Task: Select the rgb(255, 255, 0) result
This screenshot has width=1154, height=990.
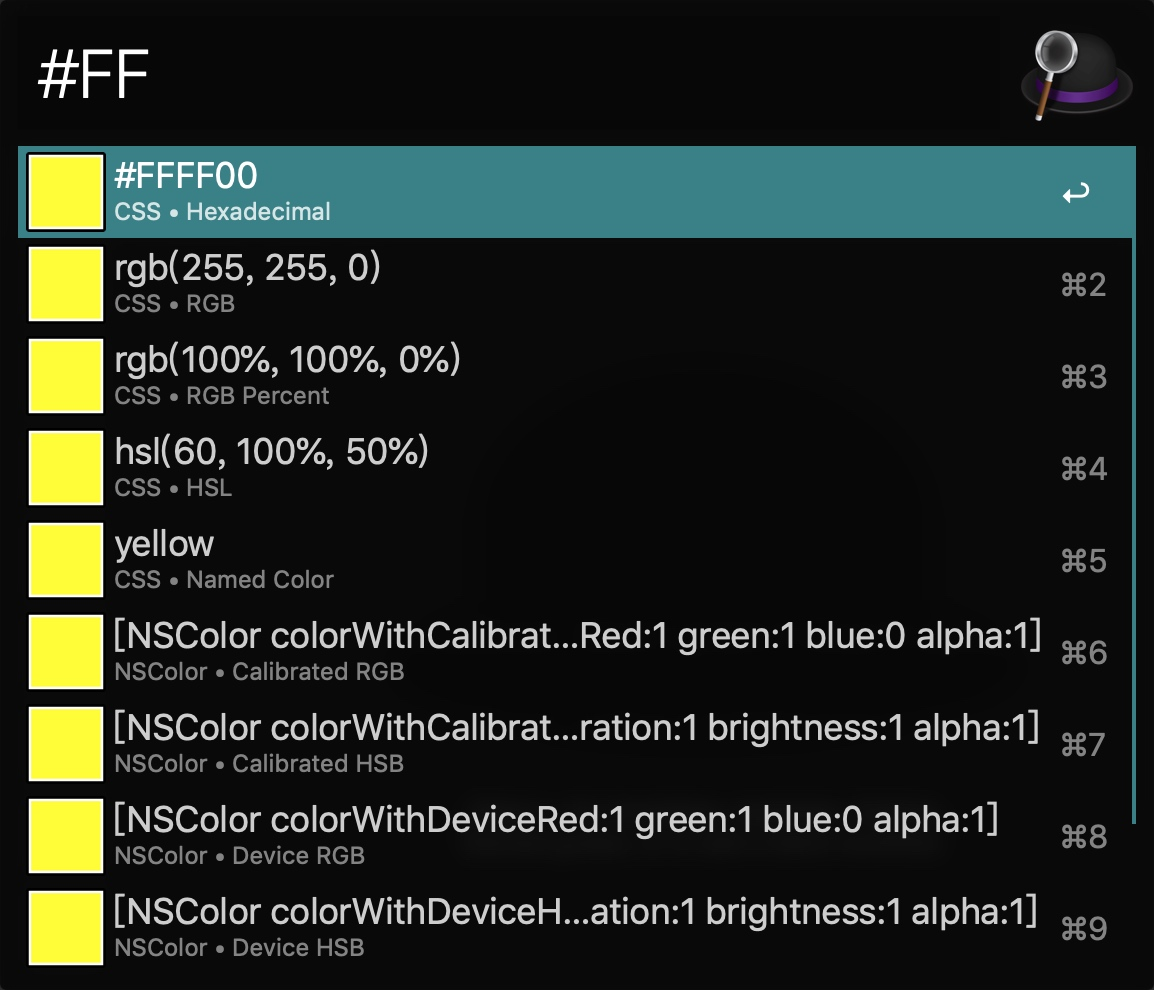Action: (576, 284)
